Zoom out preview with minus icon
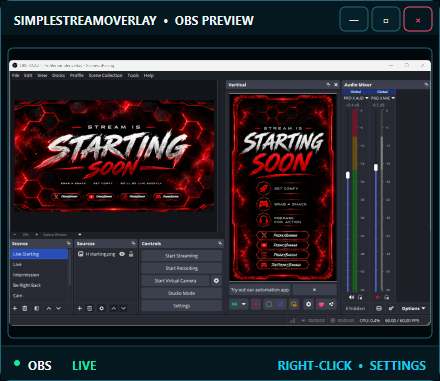The width and height of the screenshot is (440, 381). point(15,234)
